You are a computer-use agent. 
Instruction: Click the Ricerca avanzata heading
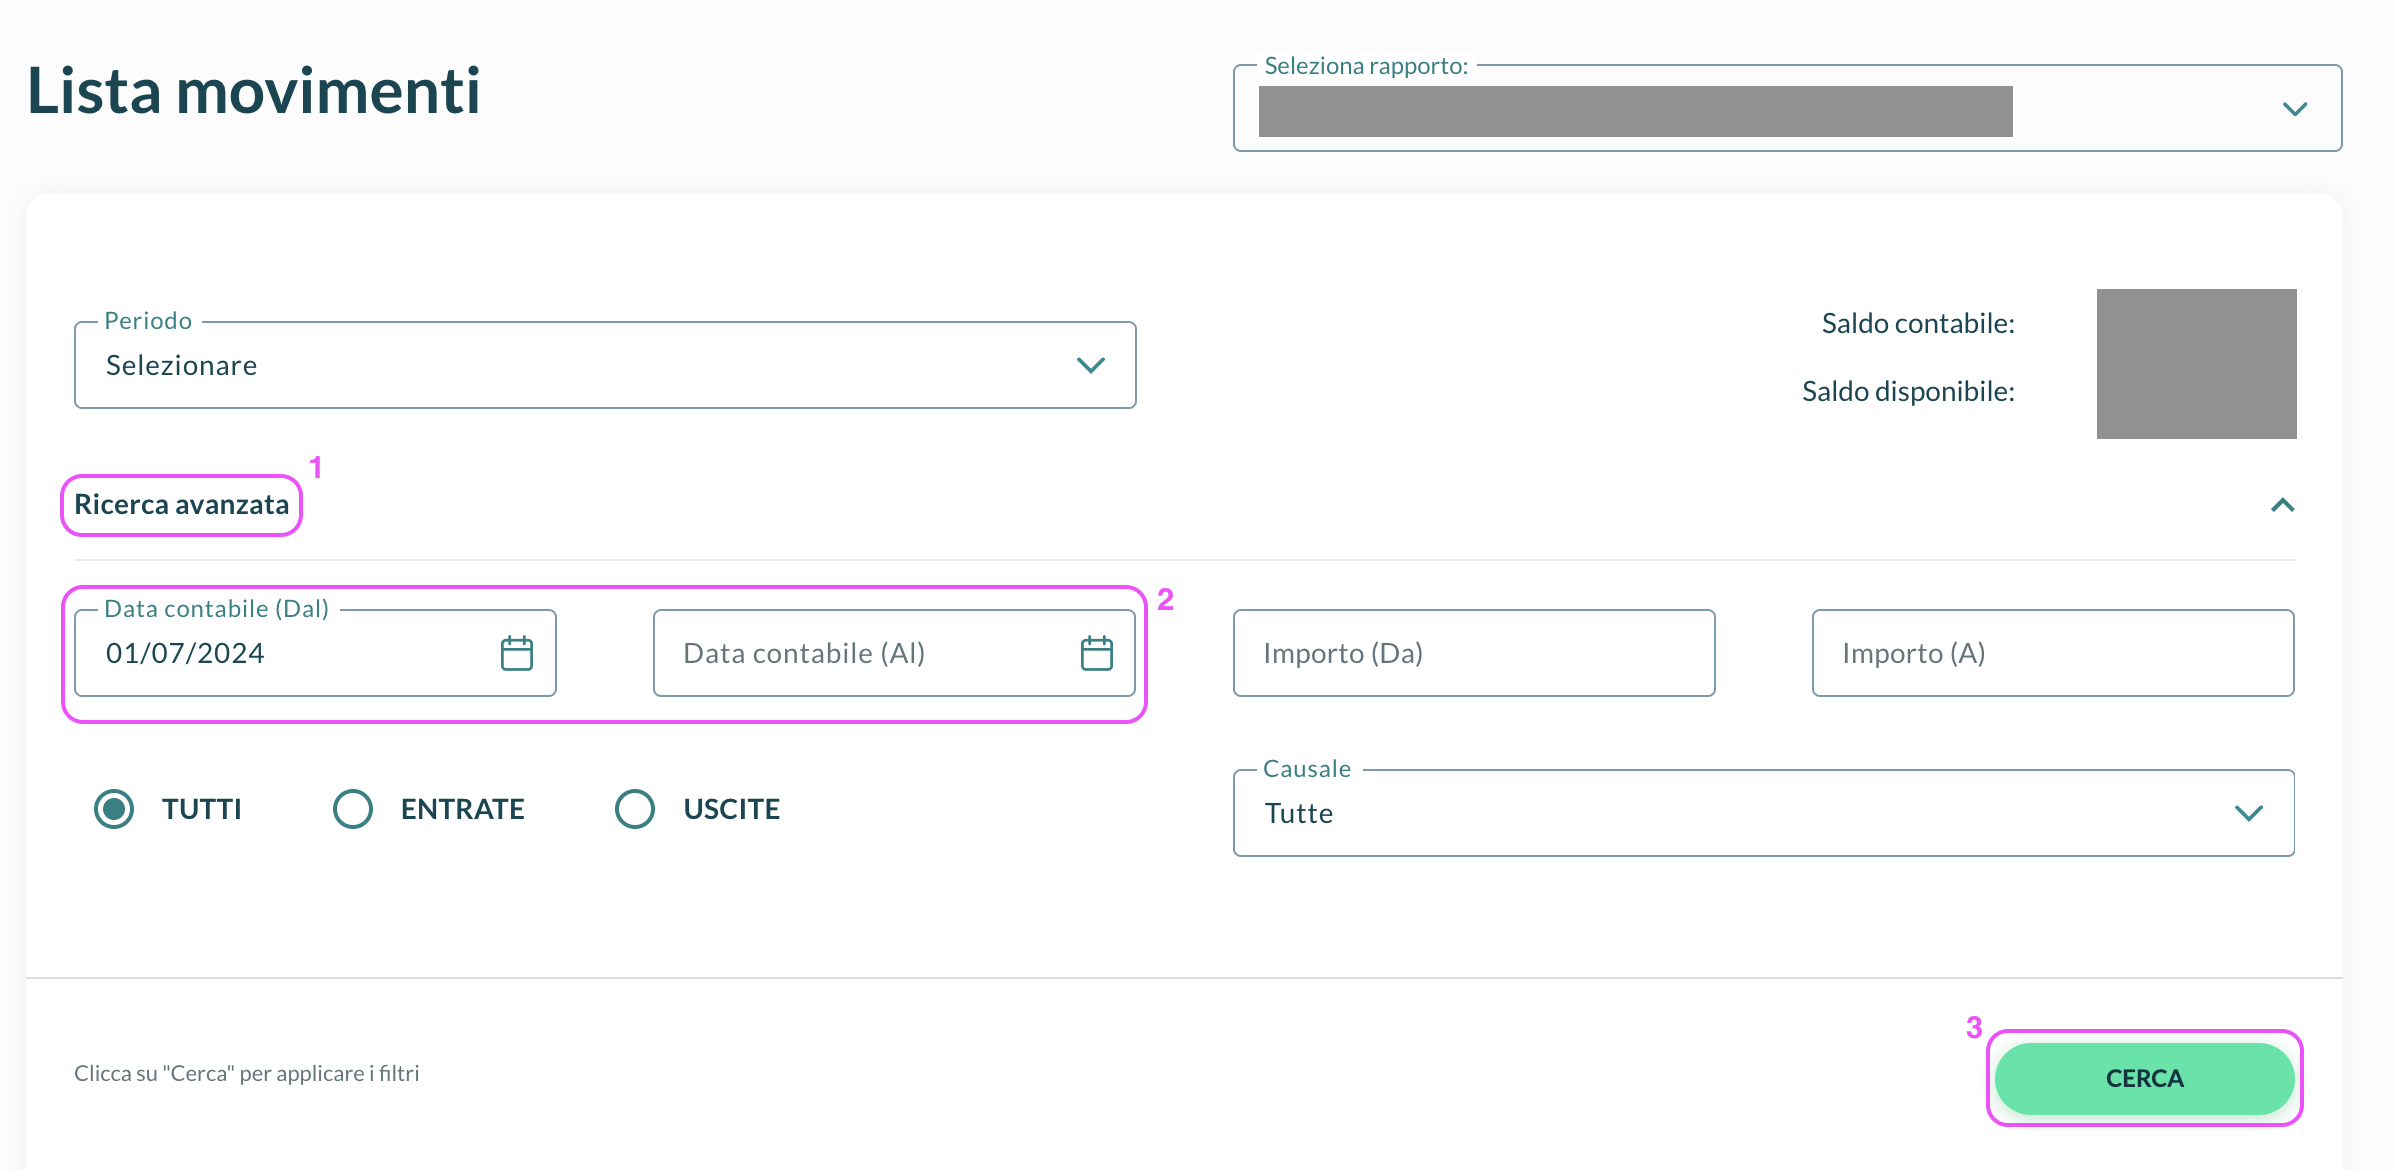182,505
